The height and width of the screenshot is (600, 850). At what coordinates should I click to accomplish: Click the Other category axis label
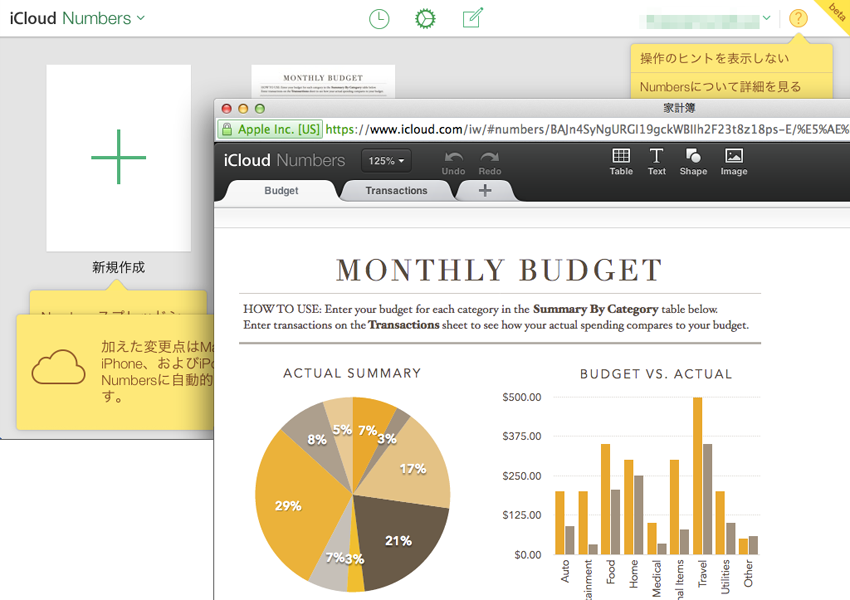748,573
